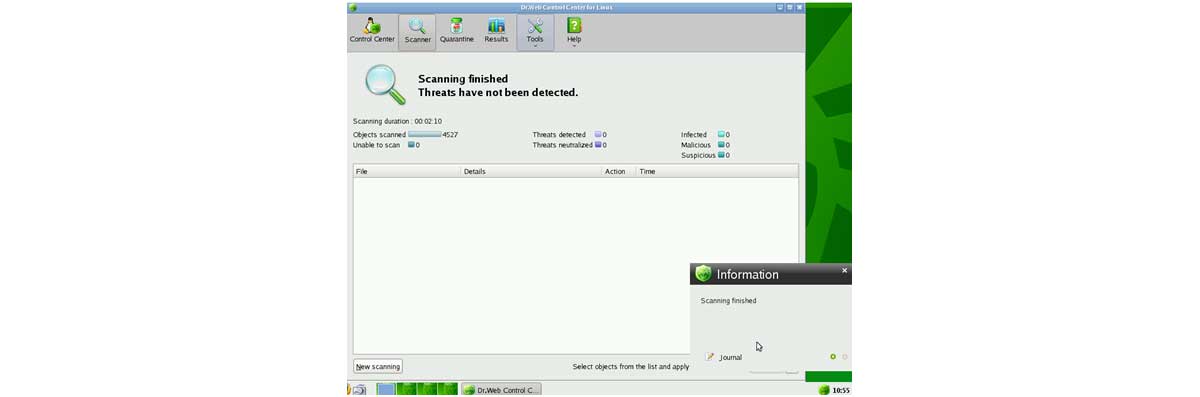Click the Dr.Web tray icon beside clock
The height and width of the screenshot is (397, 1200).
point(824,390)
